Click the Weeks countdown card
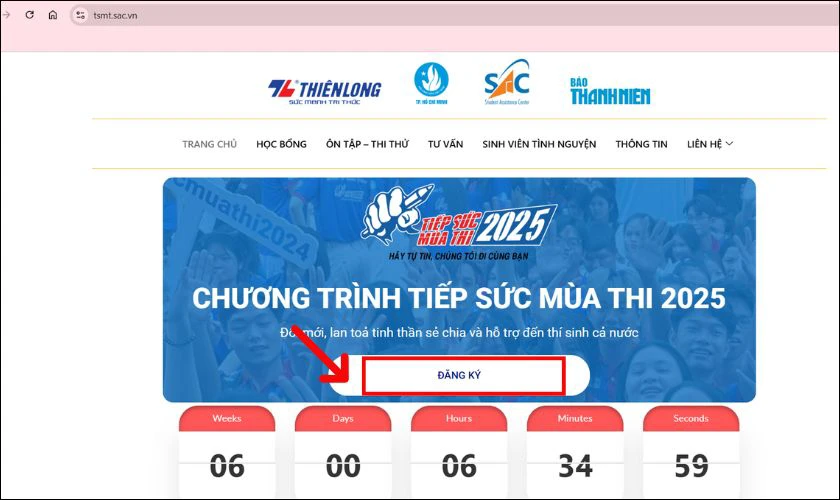 point(227,451)
